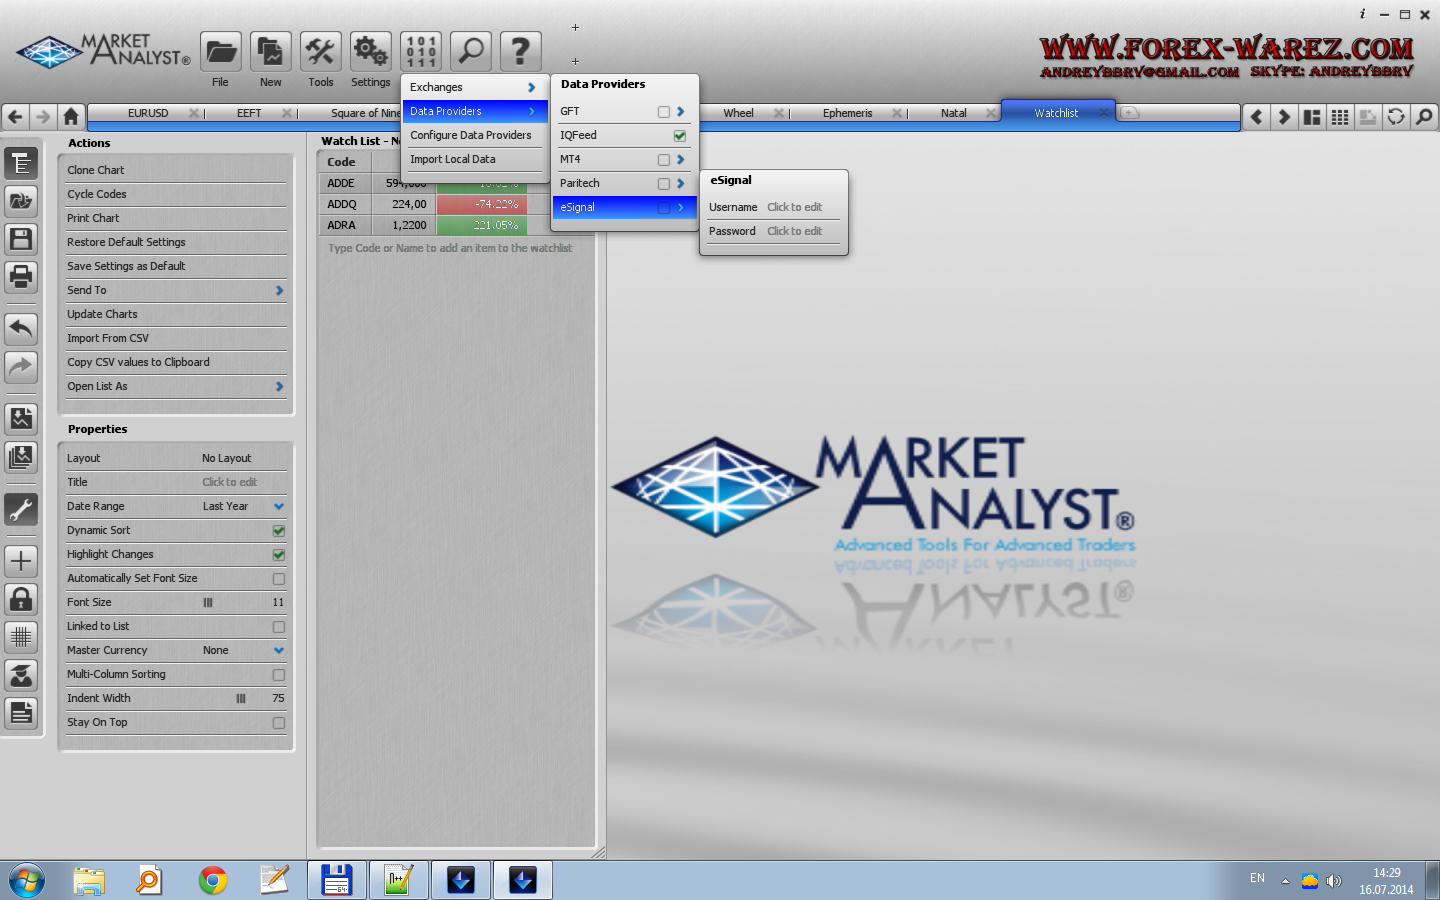Image resolution: width=1440 pixels, height=900 pixels.
Task: Open the File menu folder icon
Action: tap(220, 52)
